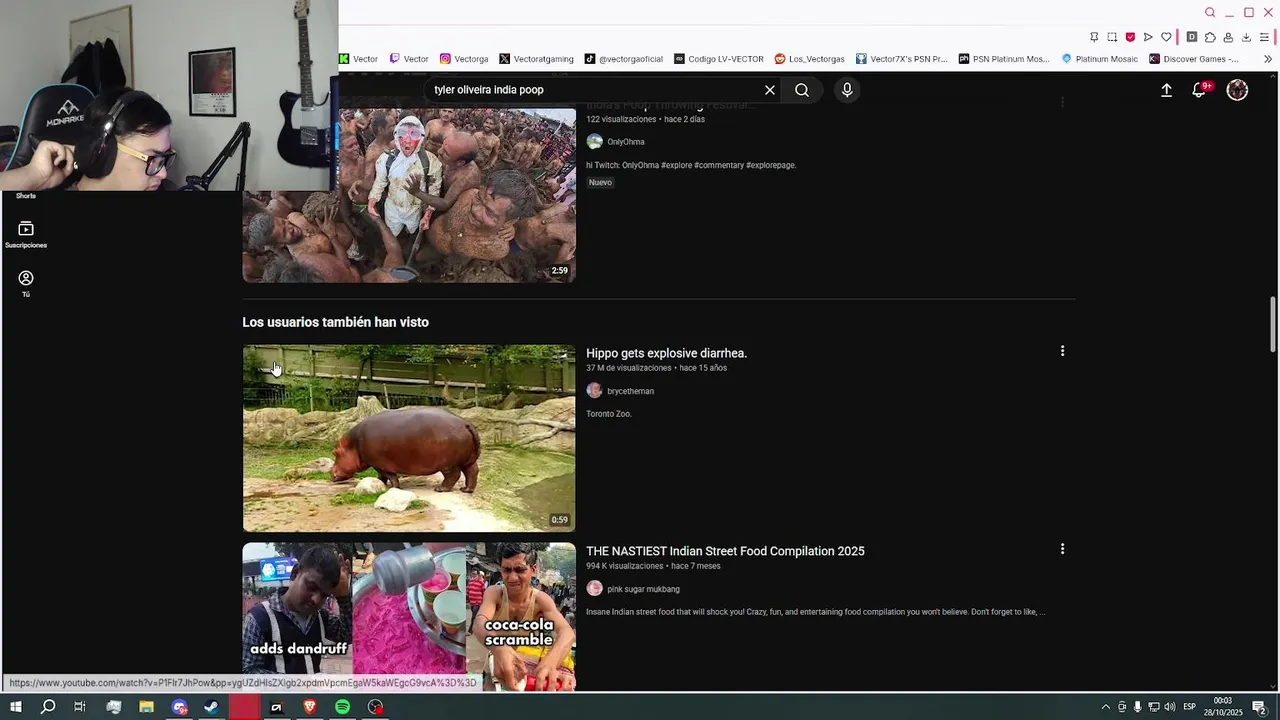Image resolution: width=1280 pixels, height=720 pixels.
Task: Open more options for the street food video
Action: click(1062, 549)
